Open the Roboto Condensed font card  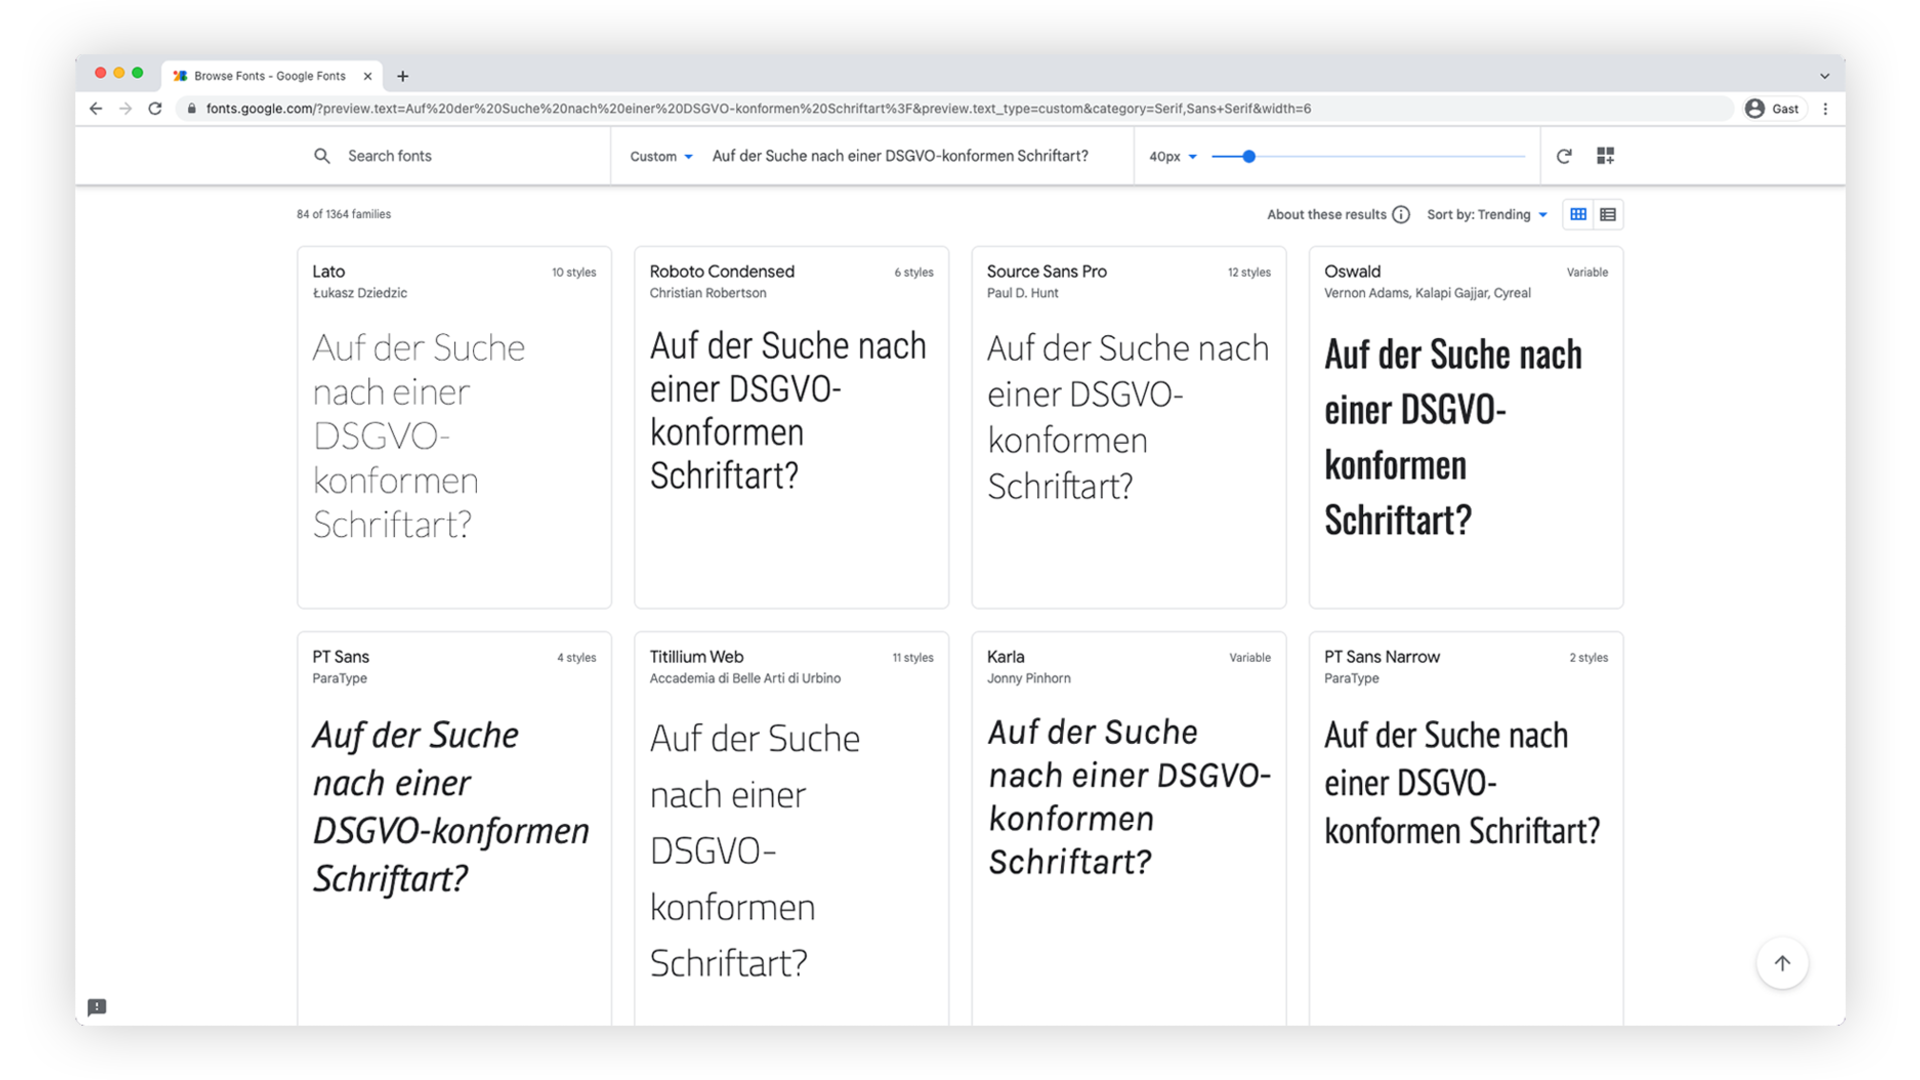[791, 427]
